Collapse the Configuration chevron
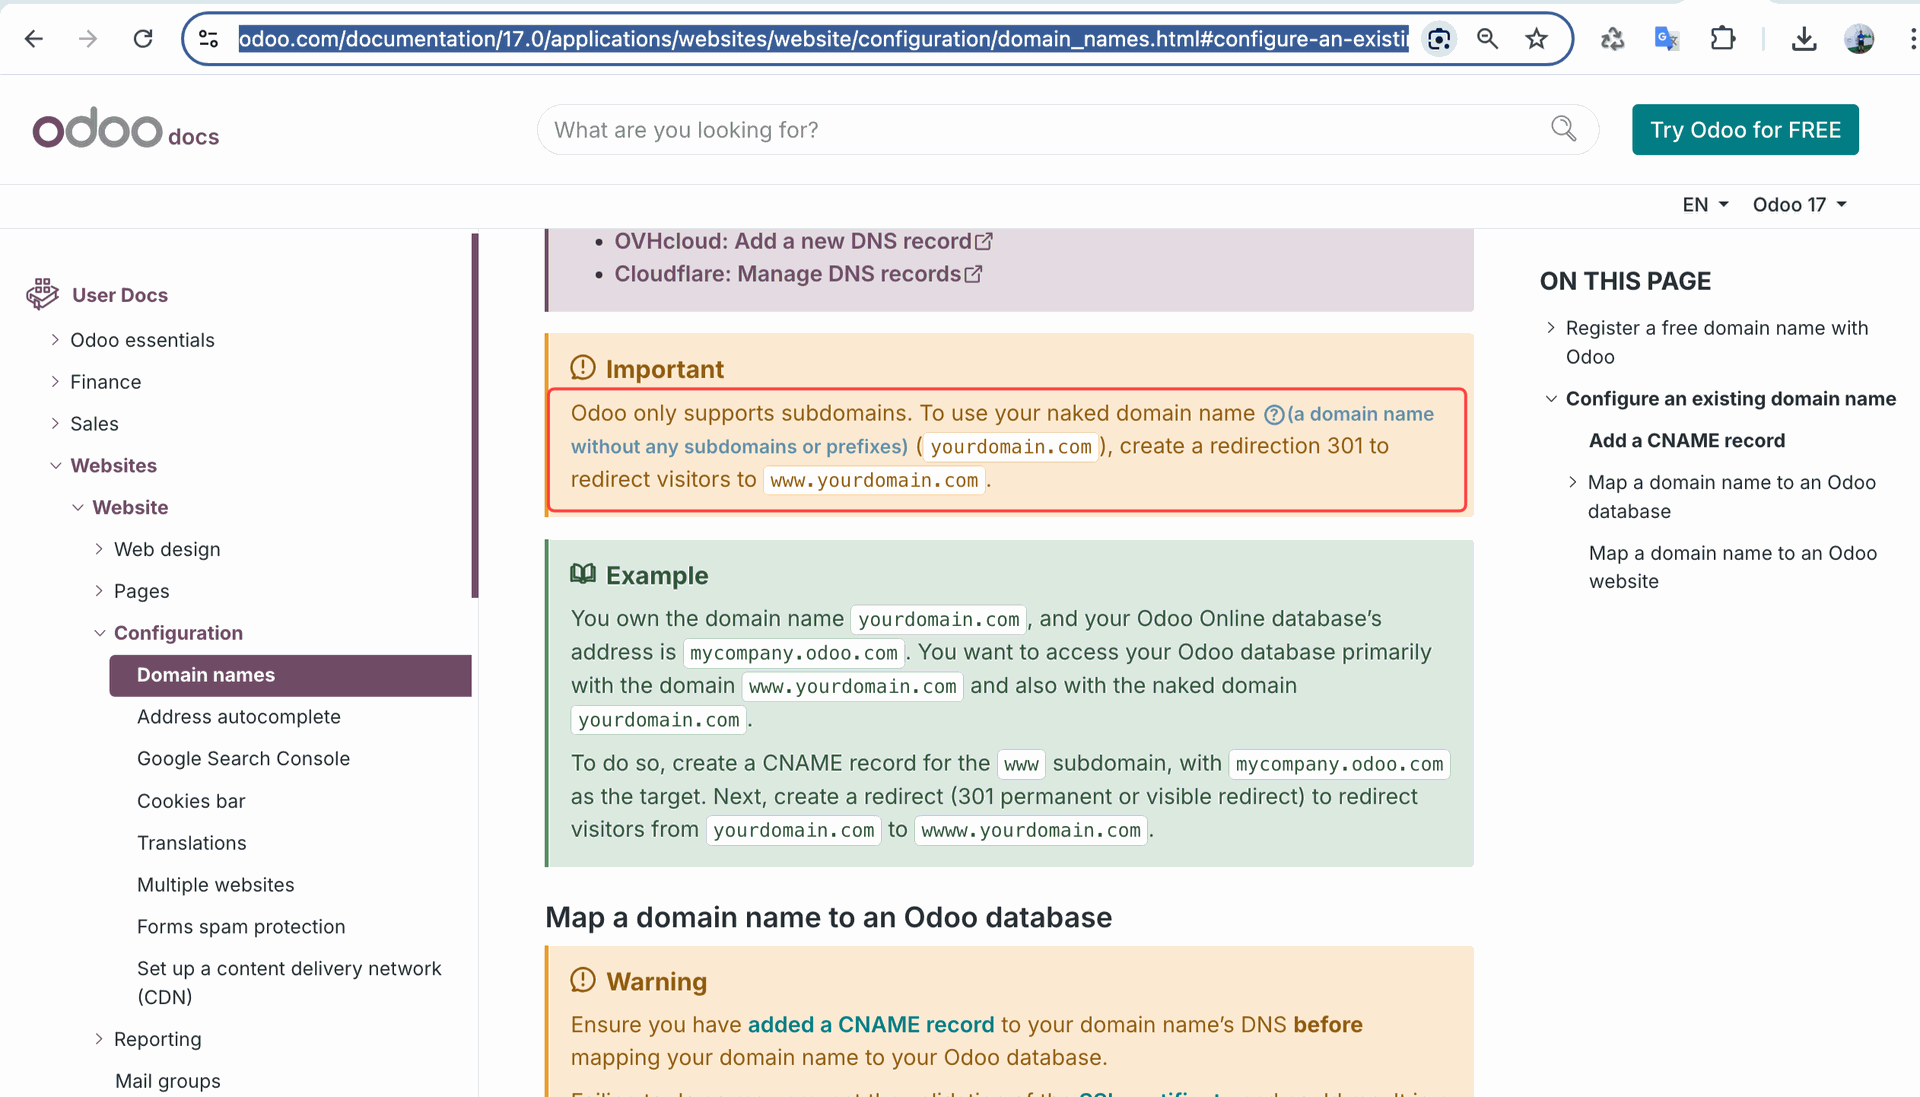This screenshot has width=1920, height=1097. tap(99, 633)
